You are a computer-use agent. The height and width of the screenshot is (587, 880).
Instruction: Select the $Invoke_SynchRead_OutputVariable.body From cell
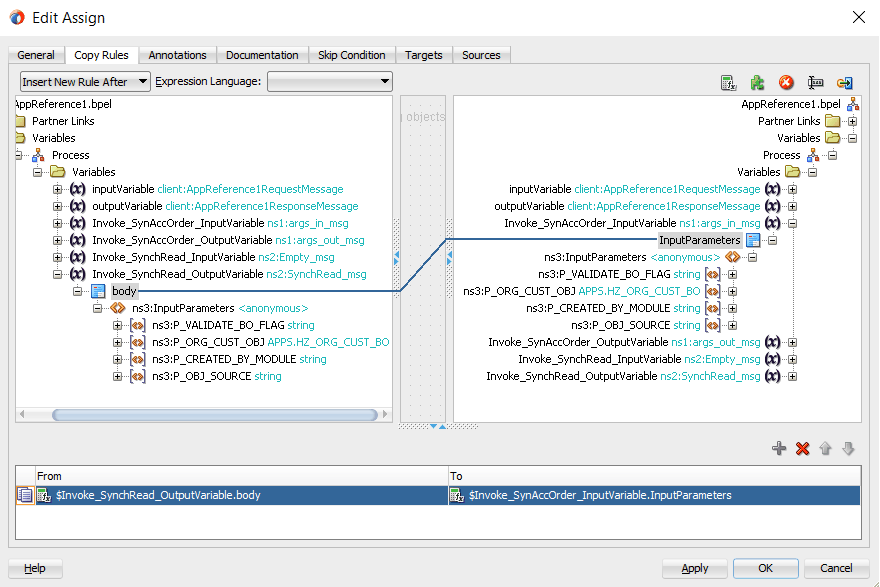[241, 495]
